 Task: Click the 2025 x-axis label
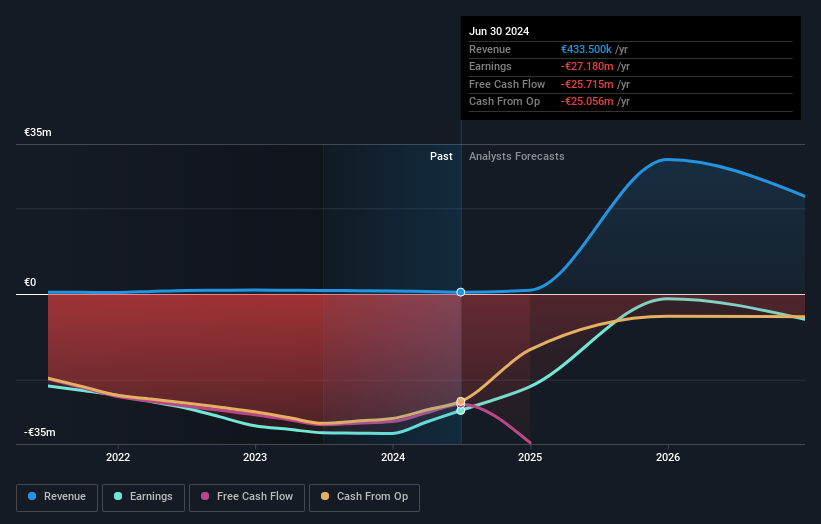point(530,457)
